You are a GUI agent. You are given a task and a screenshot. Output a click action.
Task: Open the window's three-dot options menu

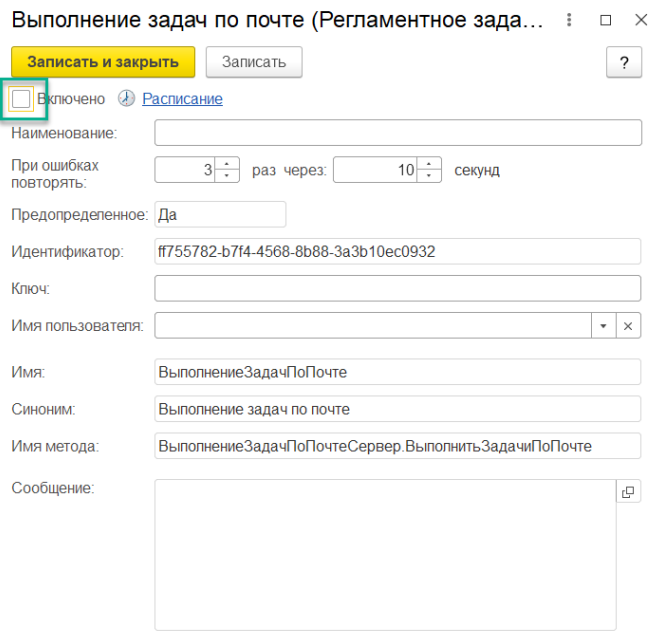coord(570,21)
